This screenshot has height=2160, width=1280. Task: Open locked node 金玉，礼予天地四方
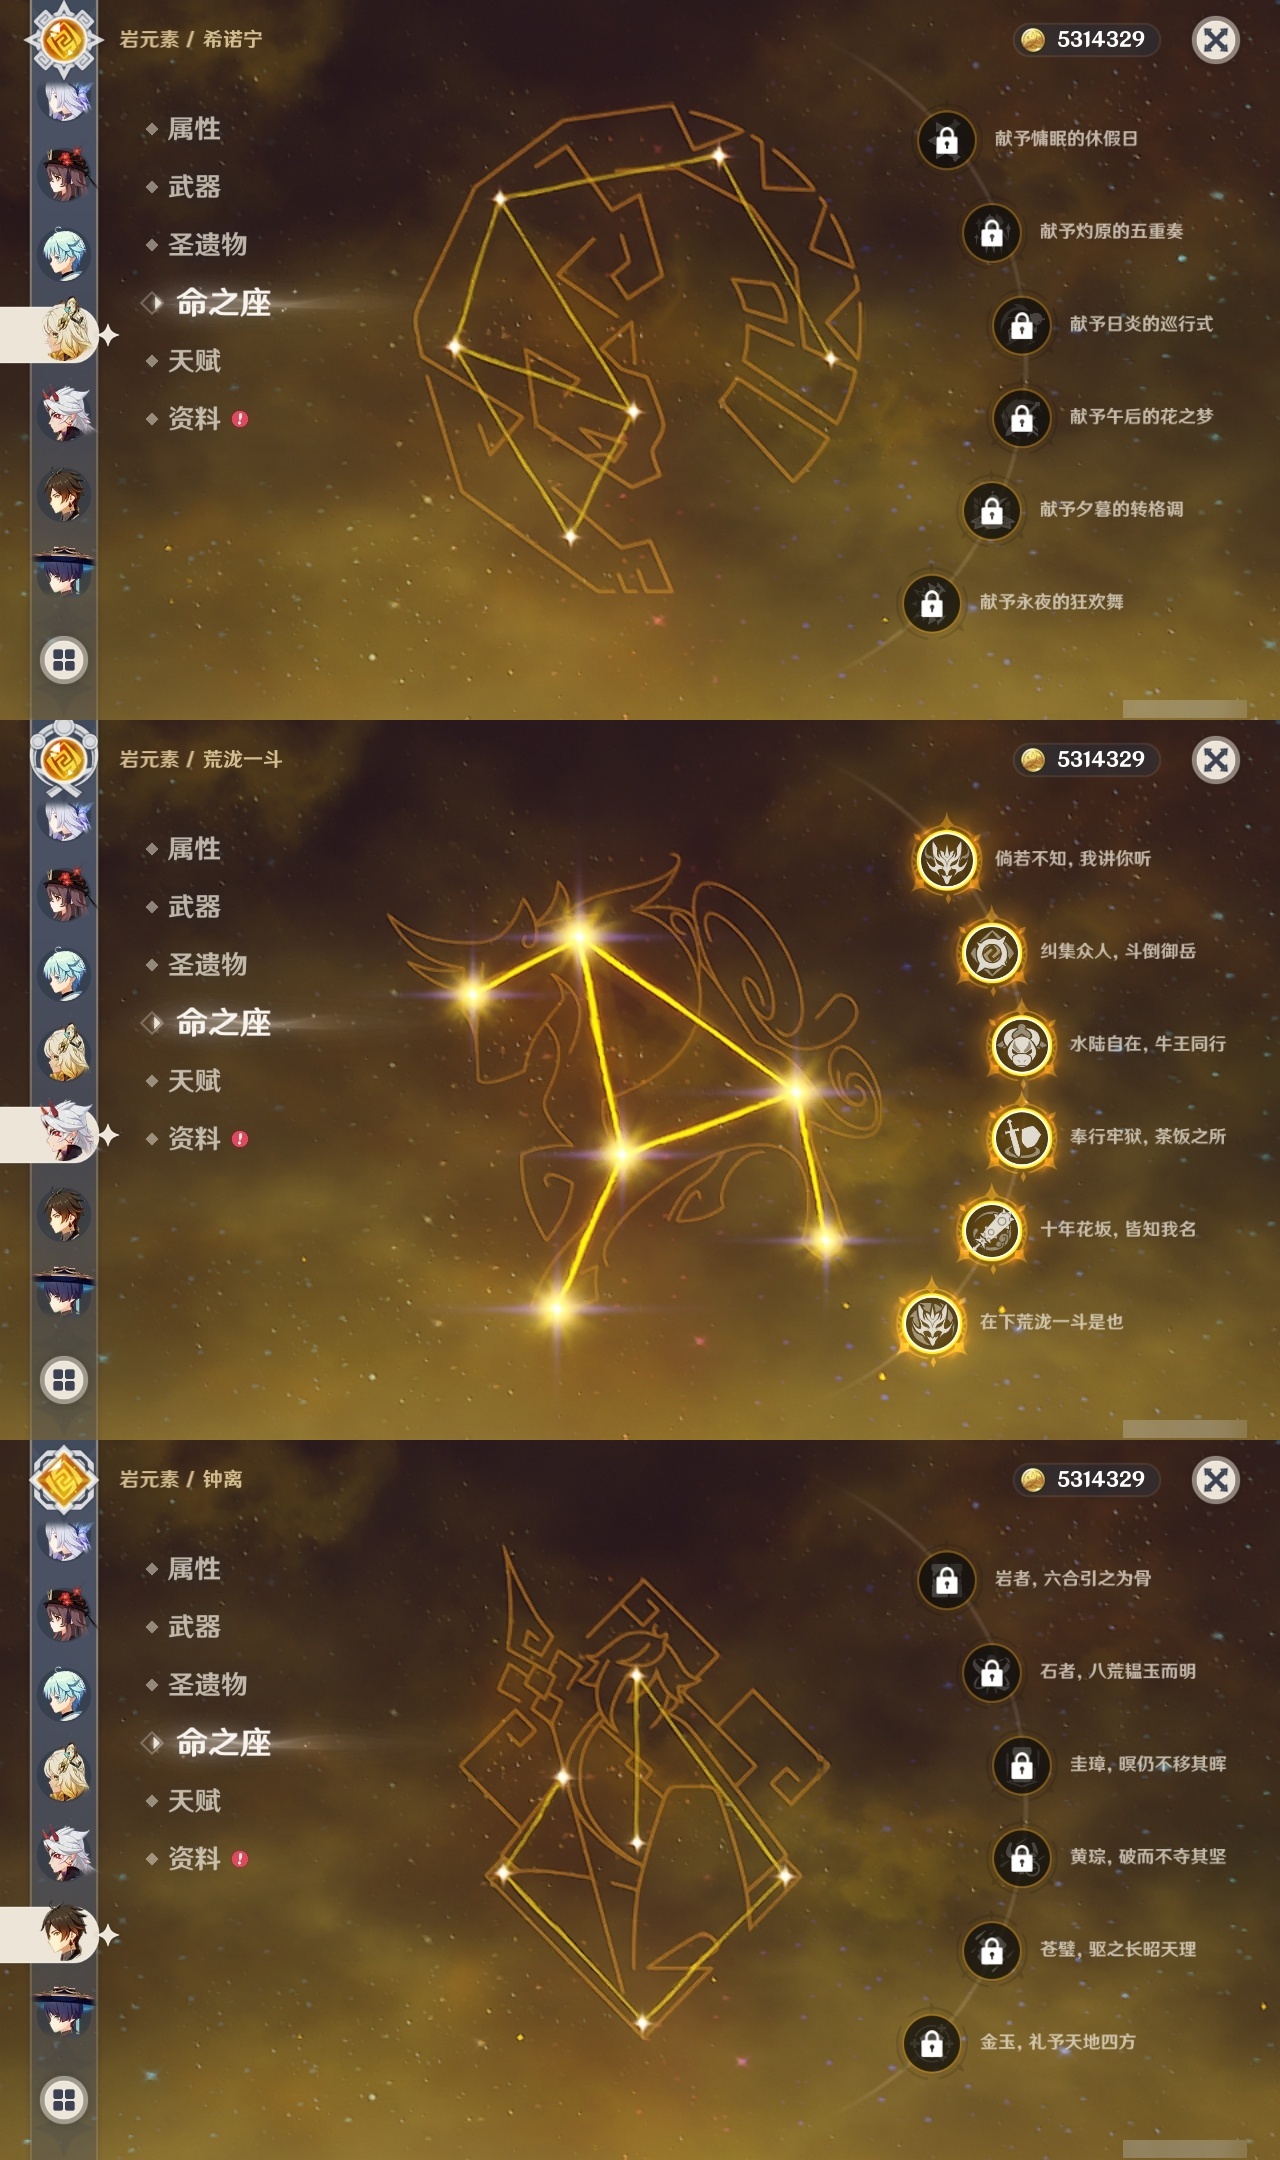coord(931,2042)
